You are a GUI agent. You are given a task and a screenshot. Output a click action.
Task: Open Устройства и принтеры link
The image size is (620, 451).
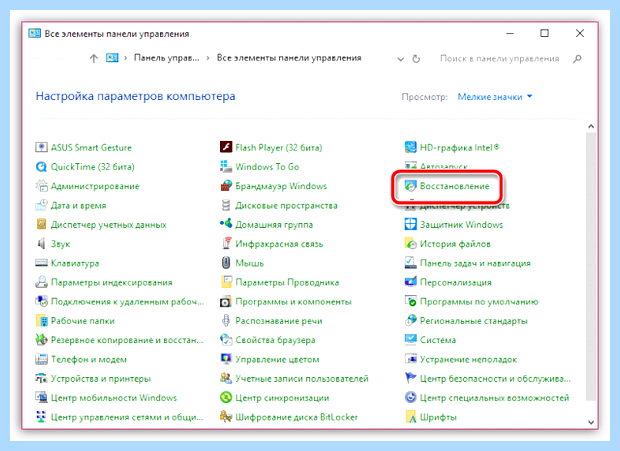(x=101, y=379)
